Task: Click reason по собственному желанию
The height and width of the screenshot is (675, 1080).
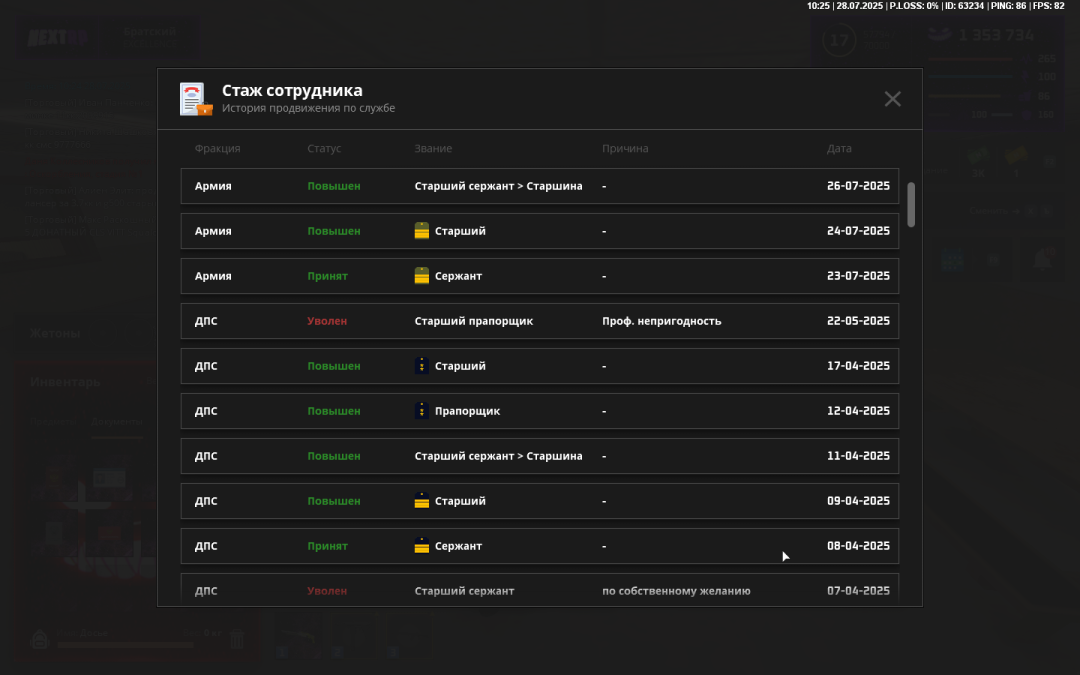Action: point(676,591)
